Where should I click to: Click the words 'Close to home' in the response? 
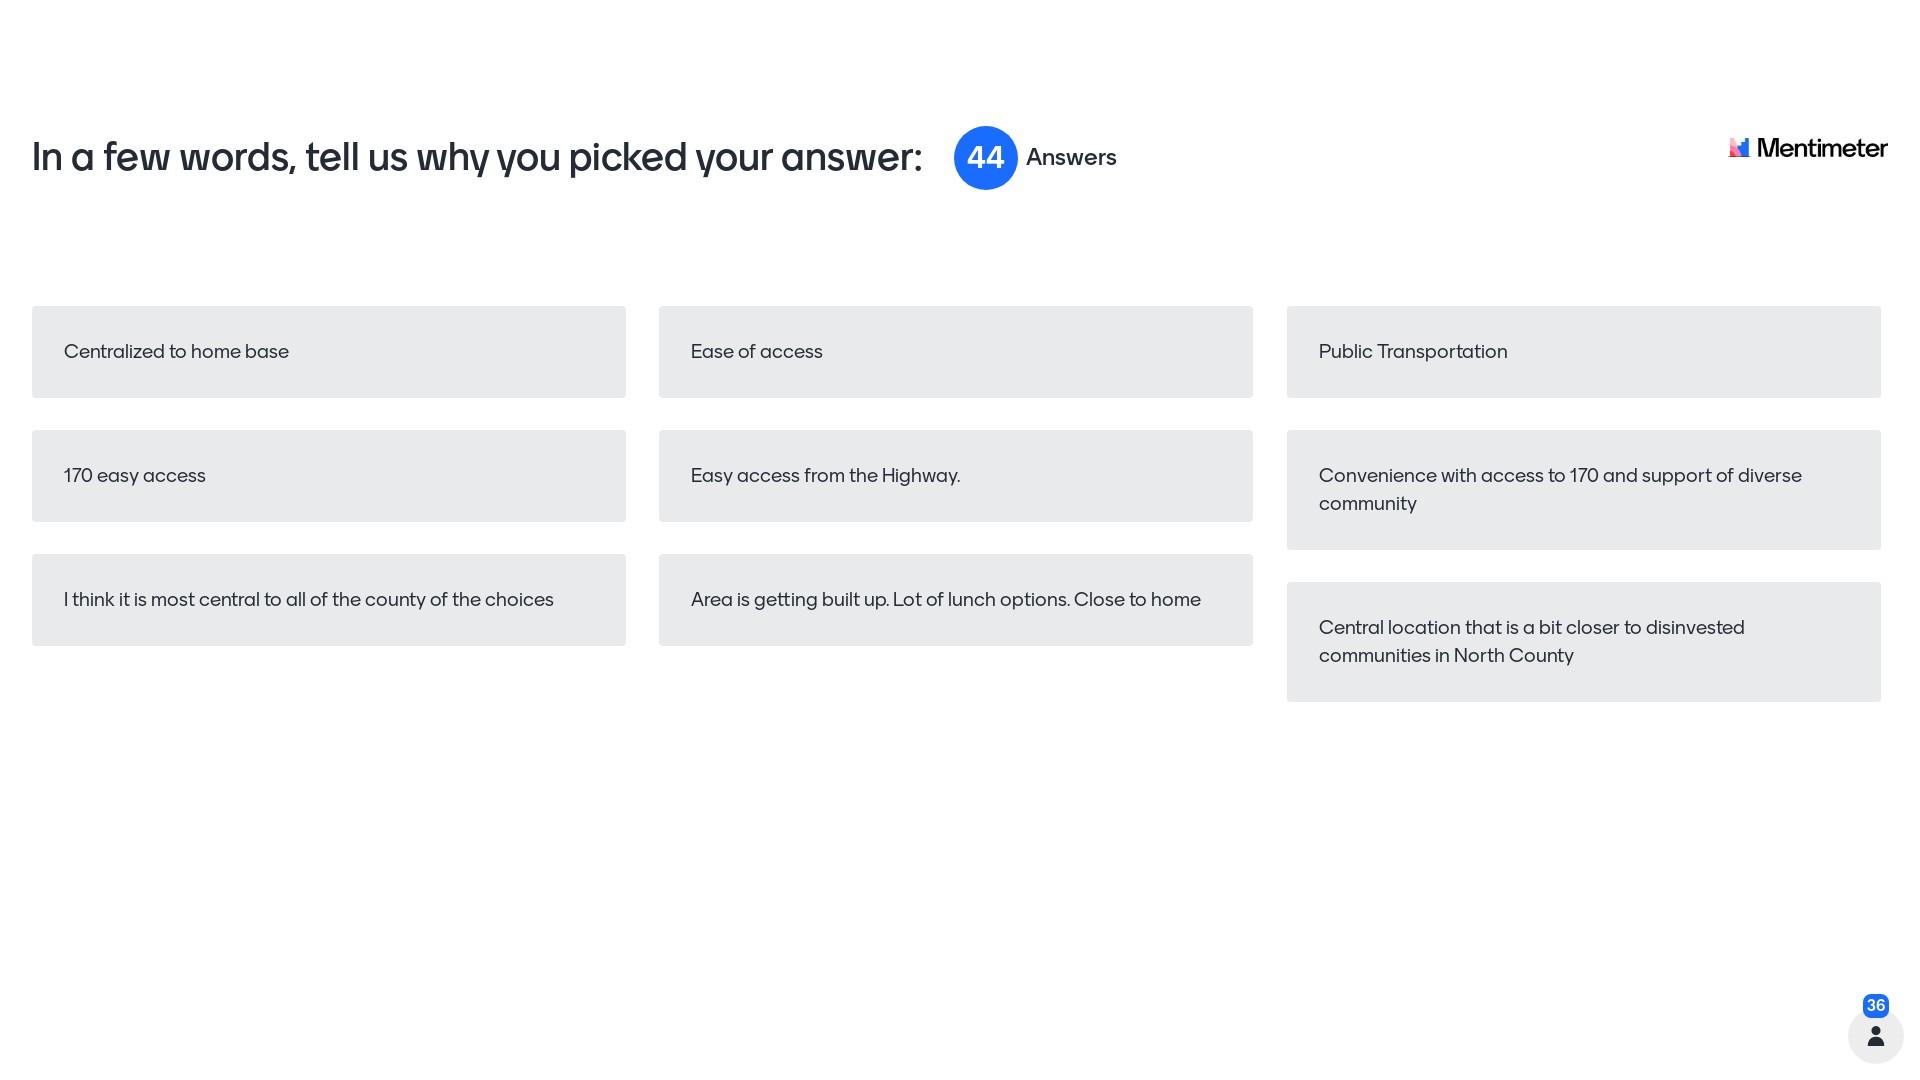(1137, 600)
